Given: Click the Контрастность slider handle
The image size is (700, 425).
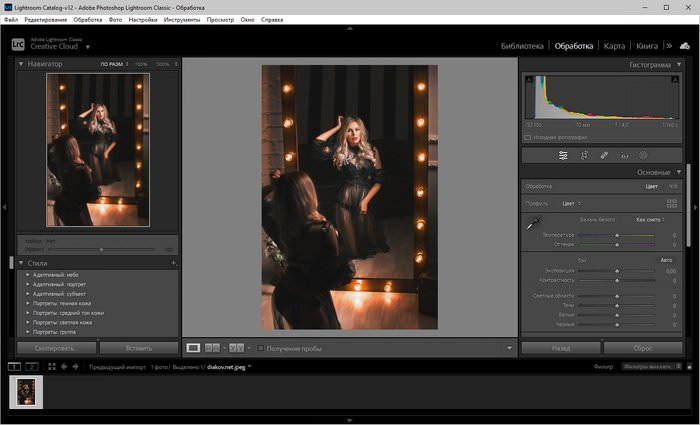Looking at the screenshot, I should coord(617,280).
